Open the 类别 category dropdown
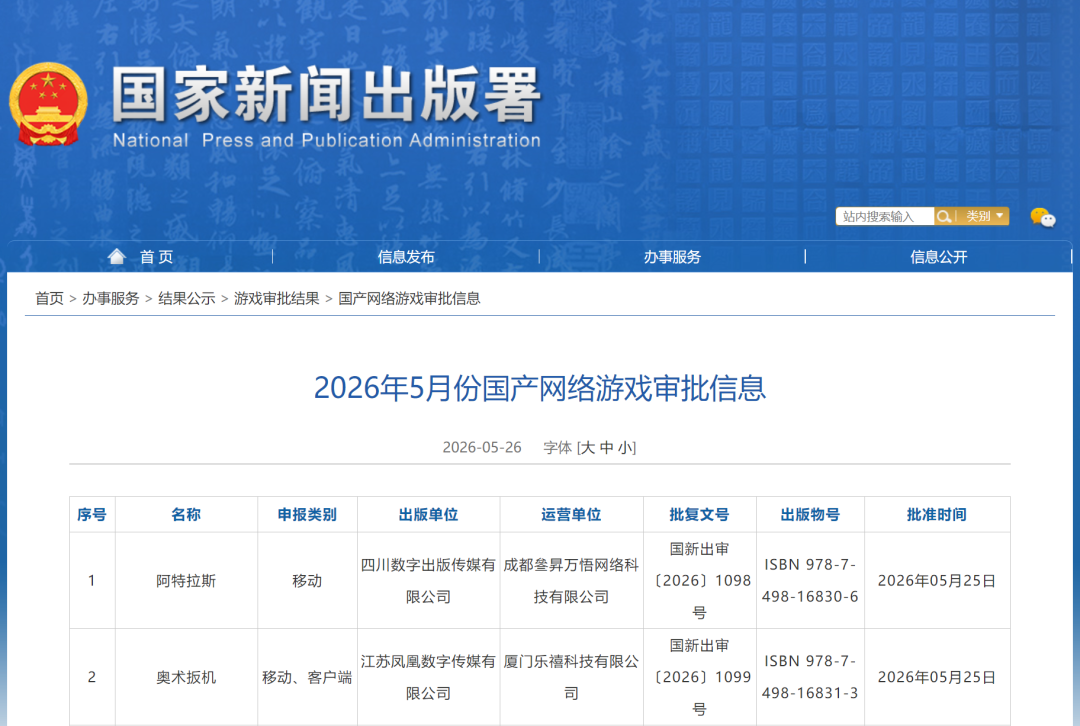Screen dimensions: 1080x726 984,216
